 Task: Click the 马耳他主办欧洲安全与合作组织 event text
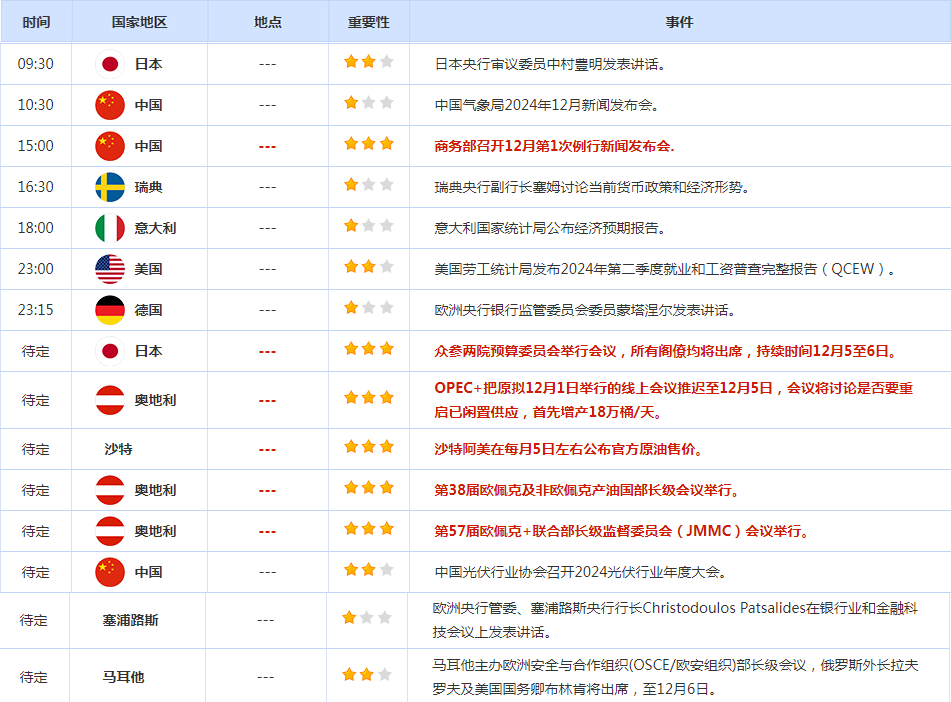[675, 677]
